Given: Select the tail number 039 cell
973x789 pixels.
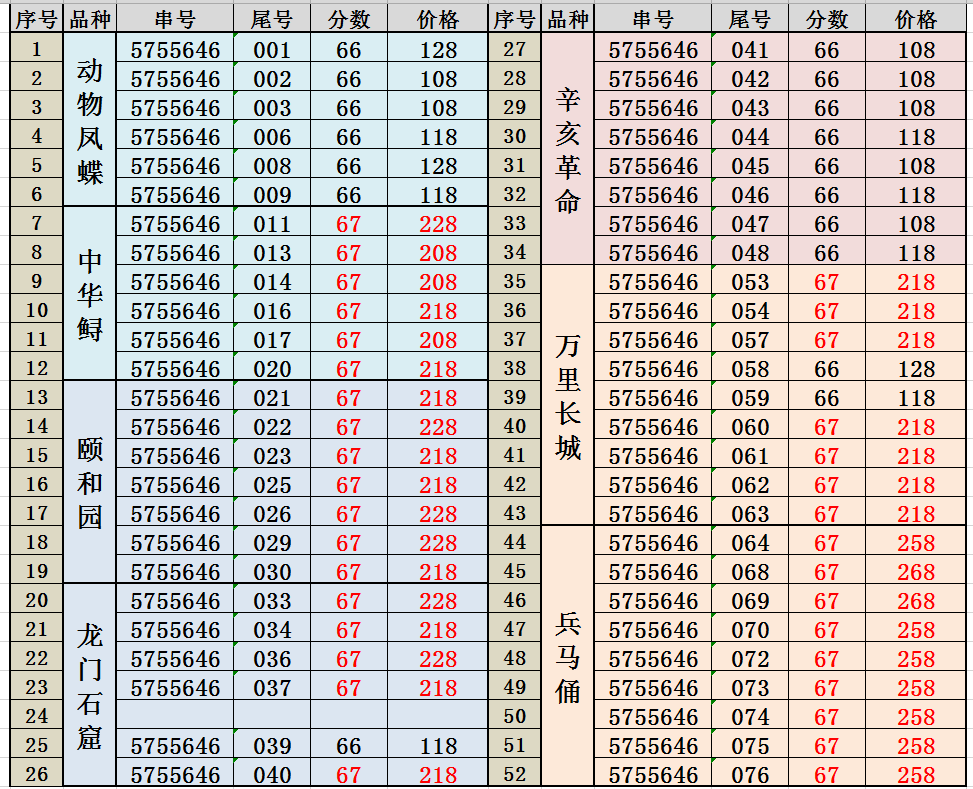Looking at the screenshot, I should click(x=271, y=746).
